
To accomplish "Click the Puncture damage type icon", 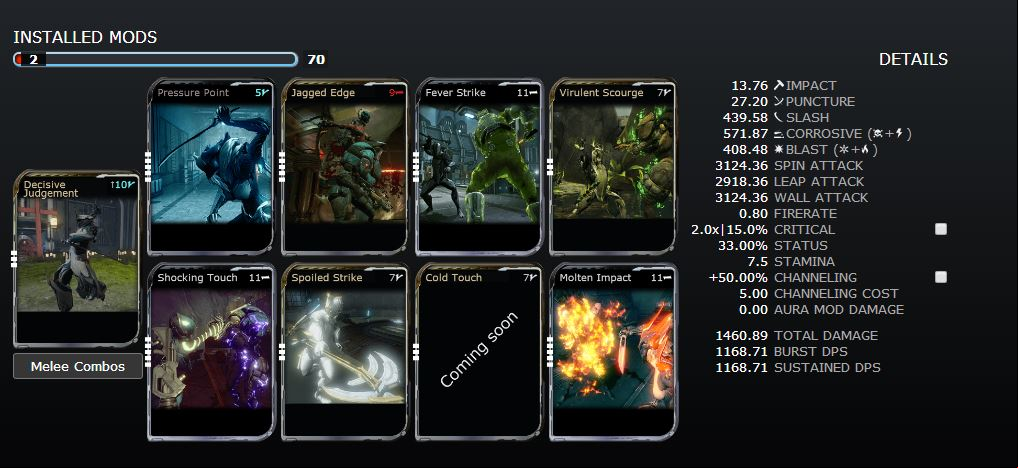I will point(779,101).
